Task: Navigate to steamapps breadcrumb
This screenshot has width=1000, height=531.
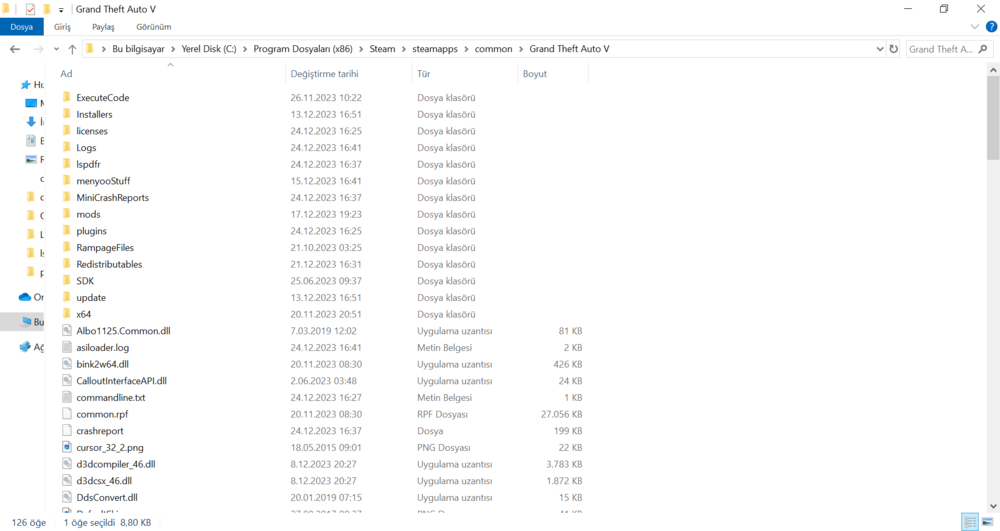Action: (435, 49)
